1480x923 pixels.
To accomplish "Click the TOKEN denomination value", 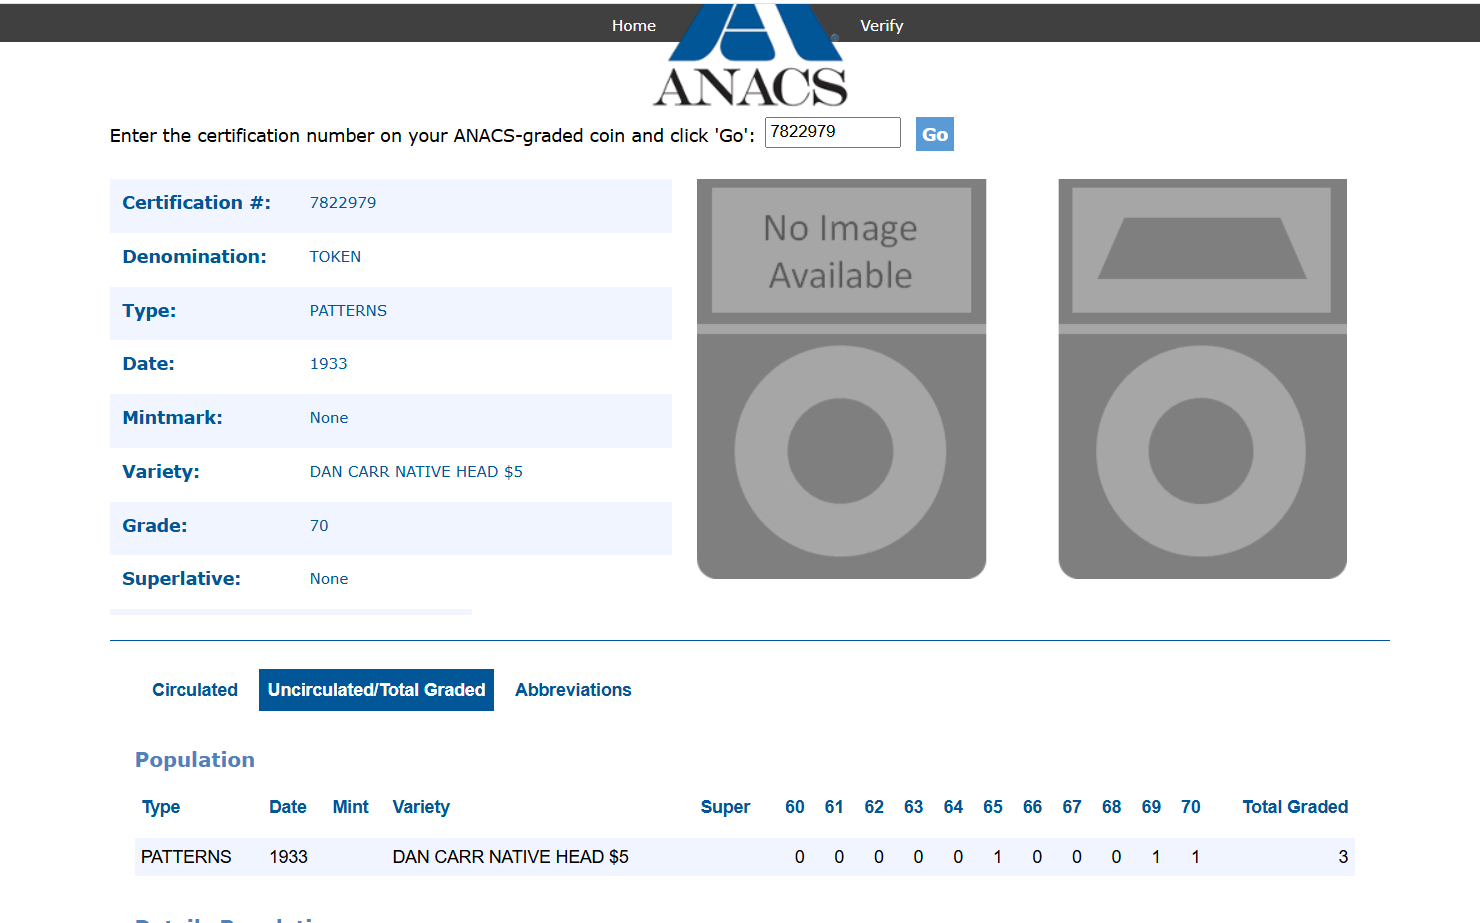I will 335,257.
